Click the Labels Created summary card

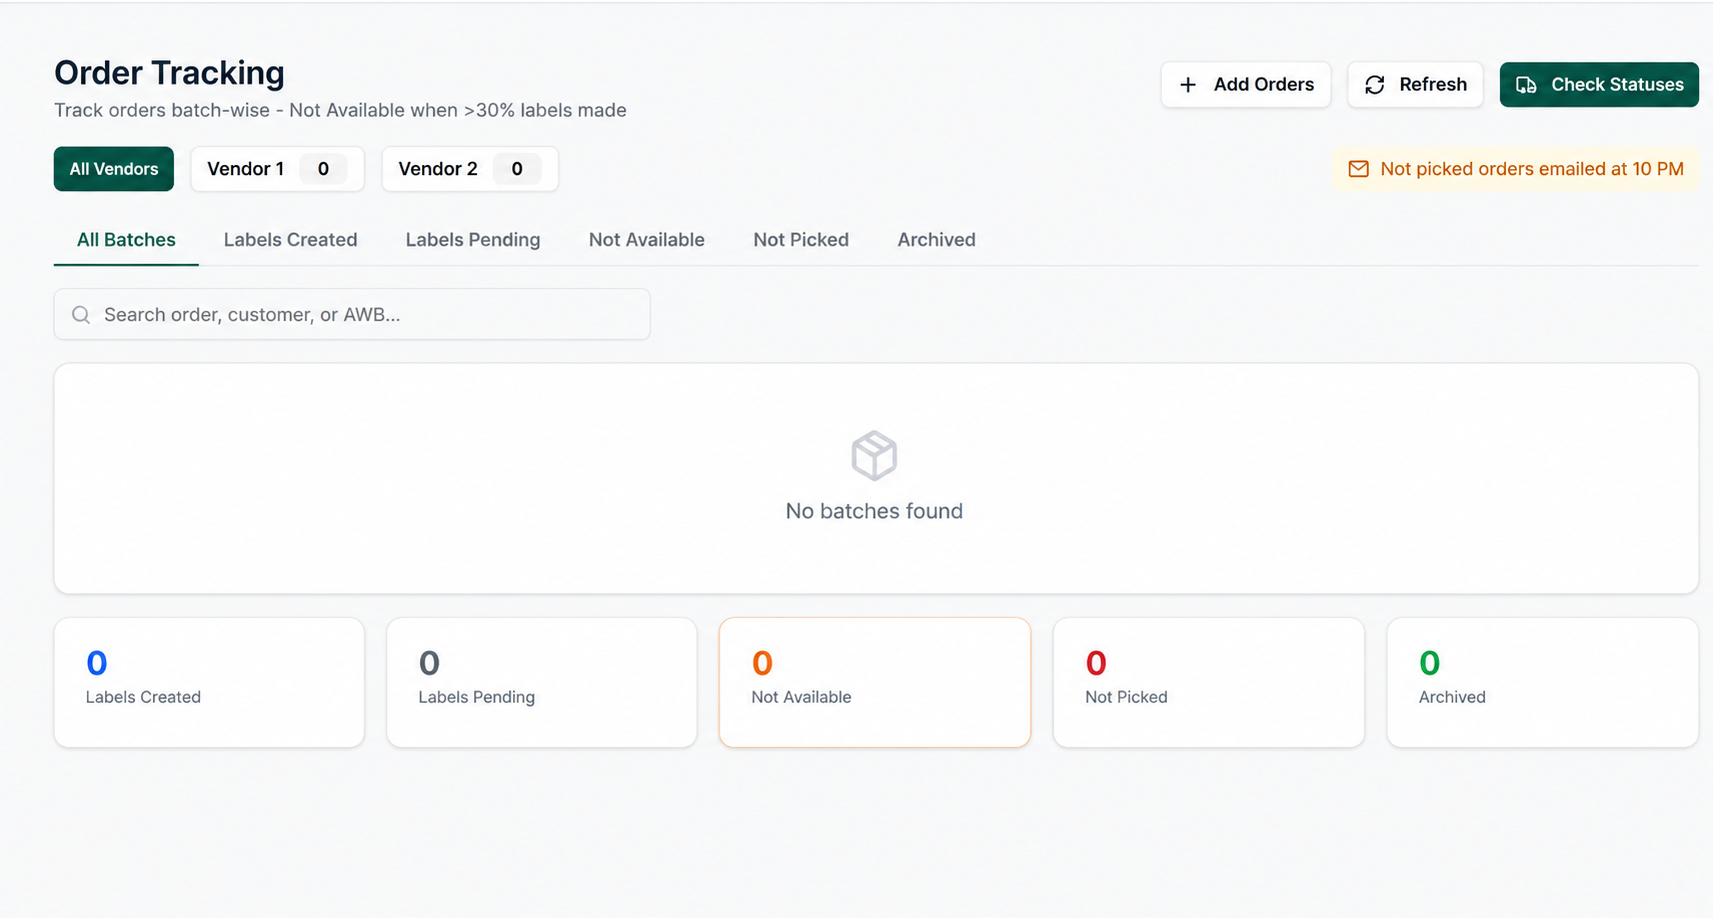(x=209, y=682)
